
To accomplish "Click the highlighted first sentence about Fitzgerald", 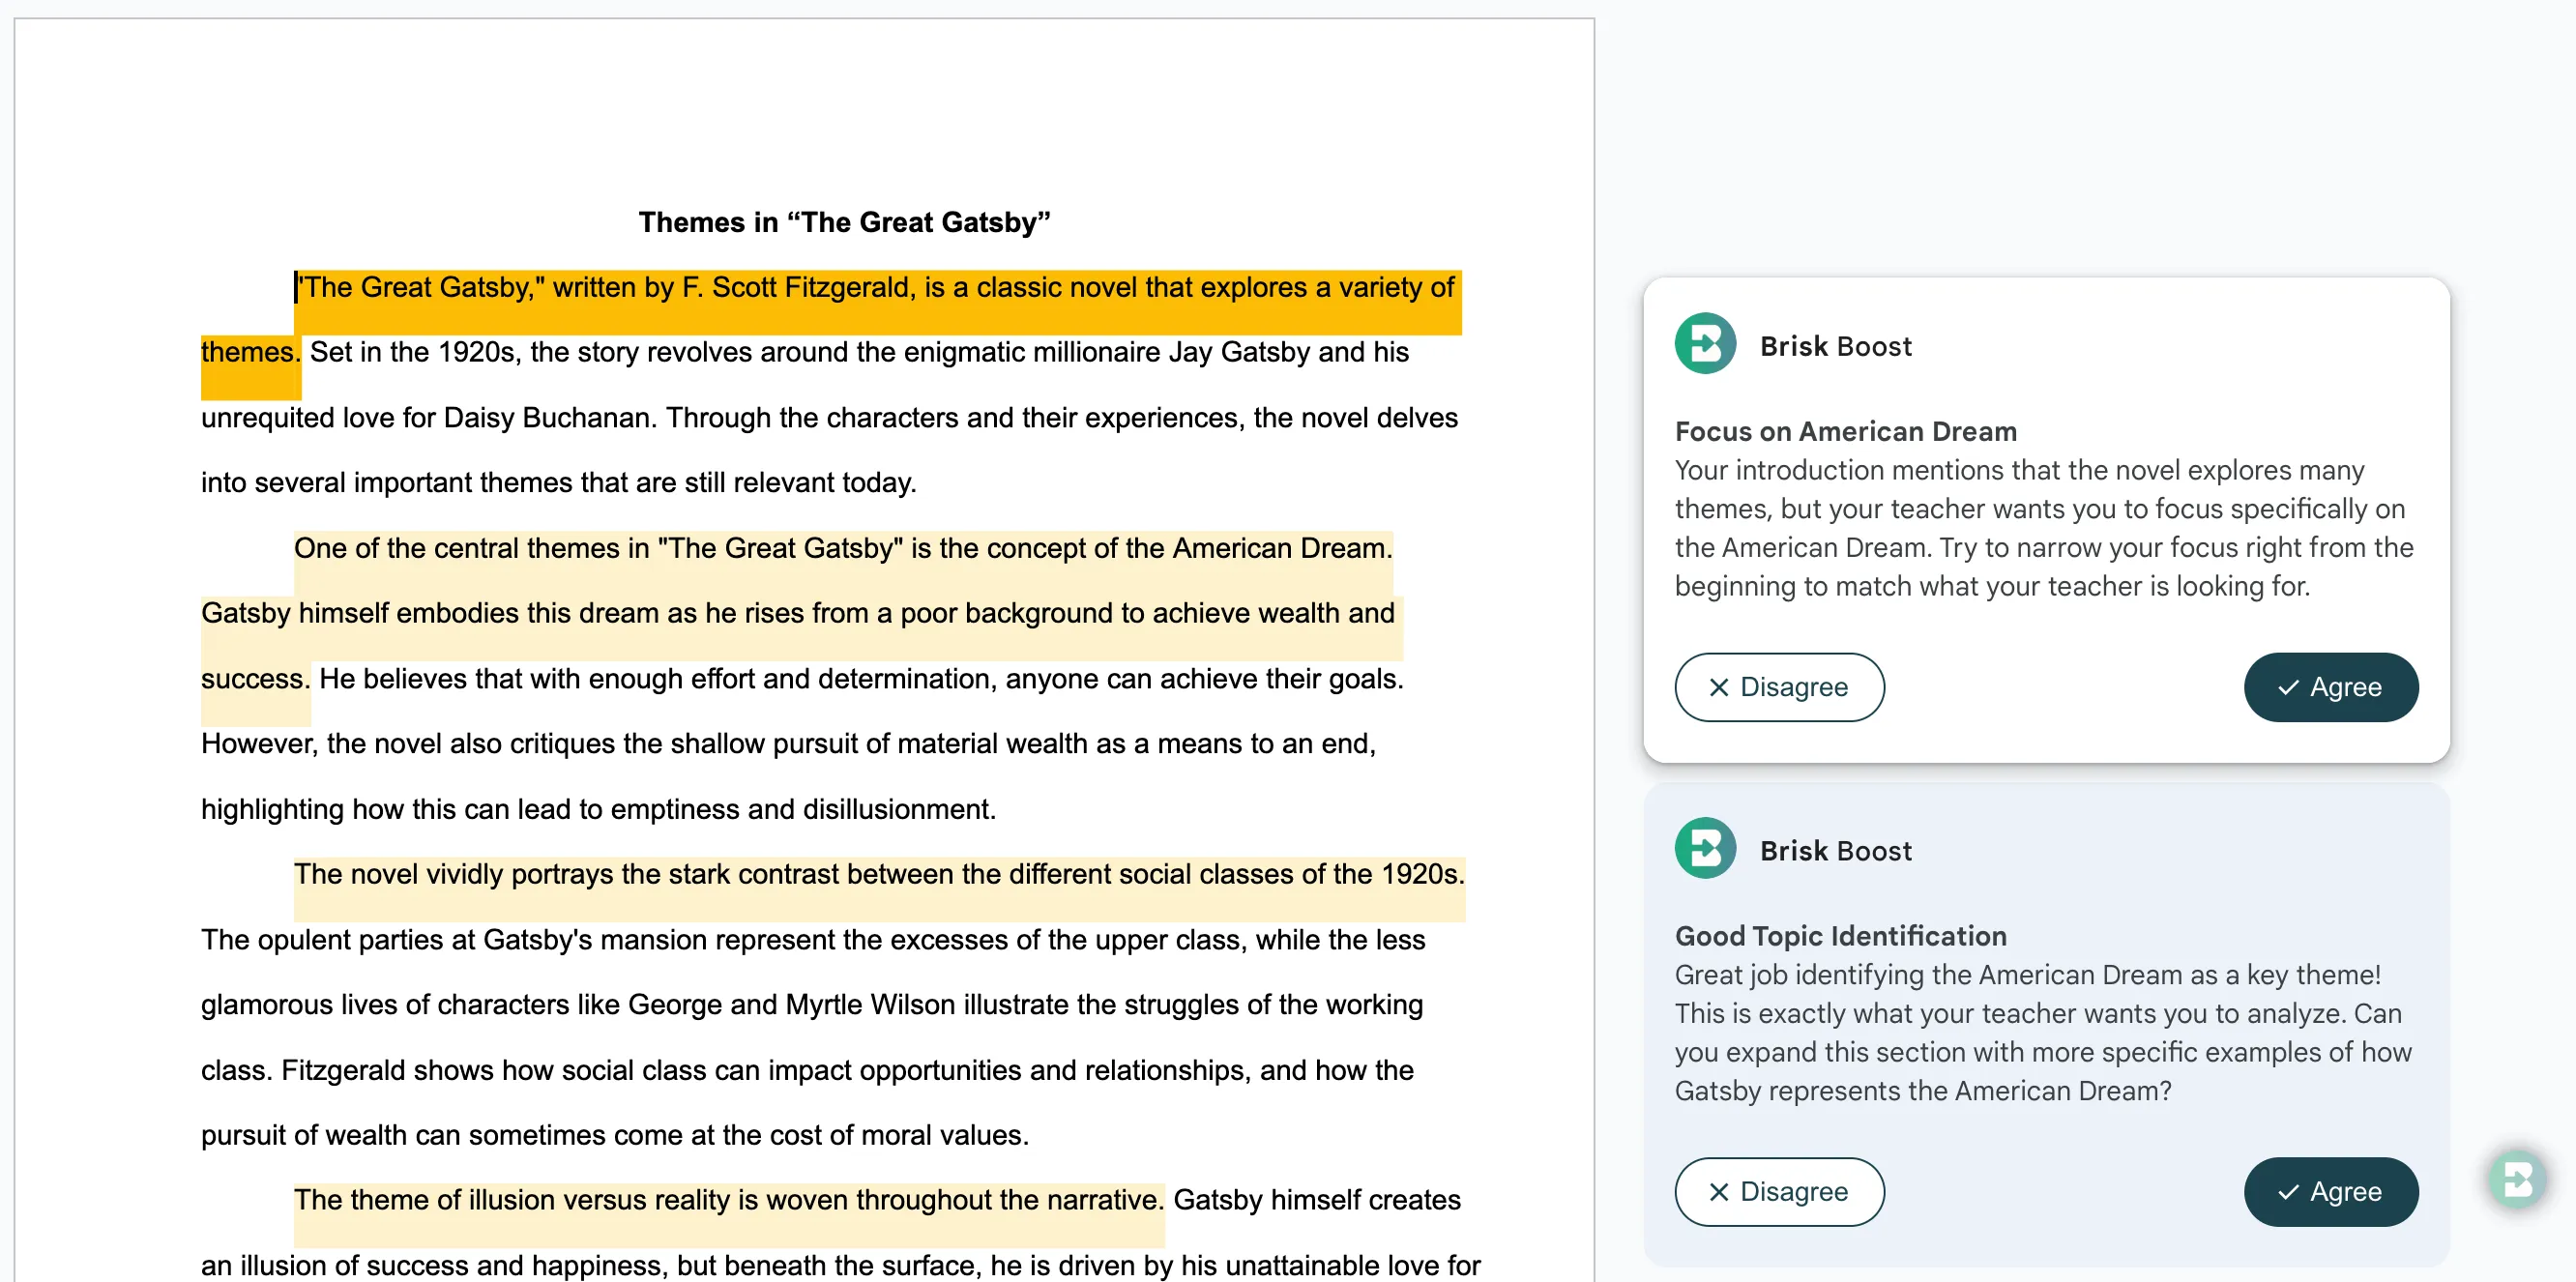I will [876, 288].
